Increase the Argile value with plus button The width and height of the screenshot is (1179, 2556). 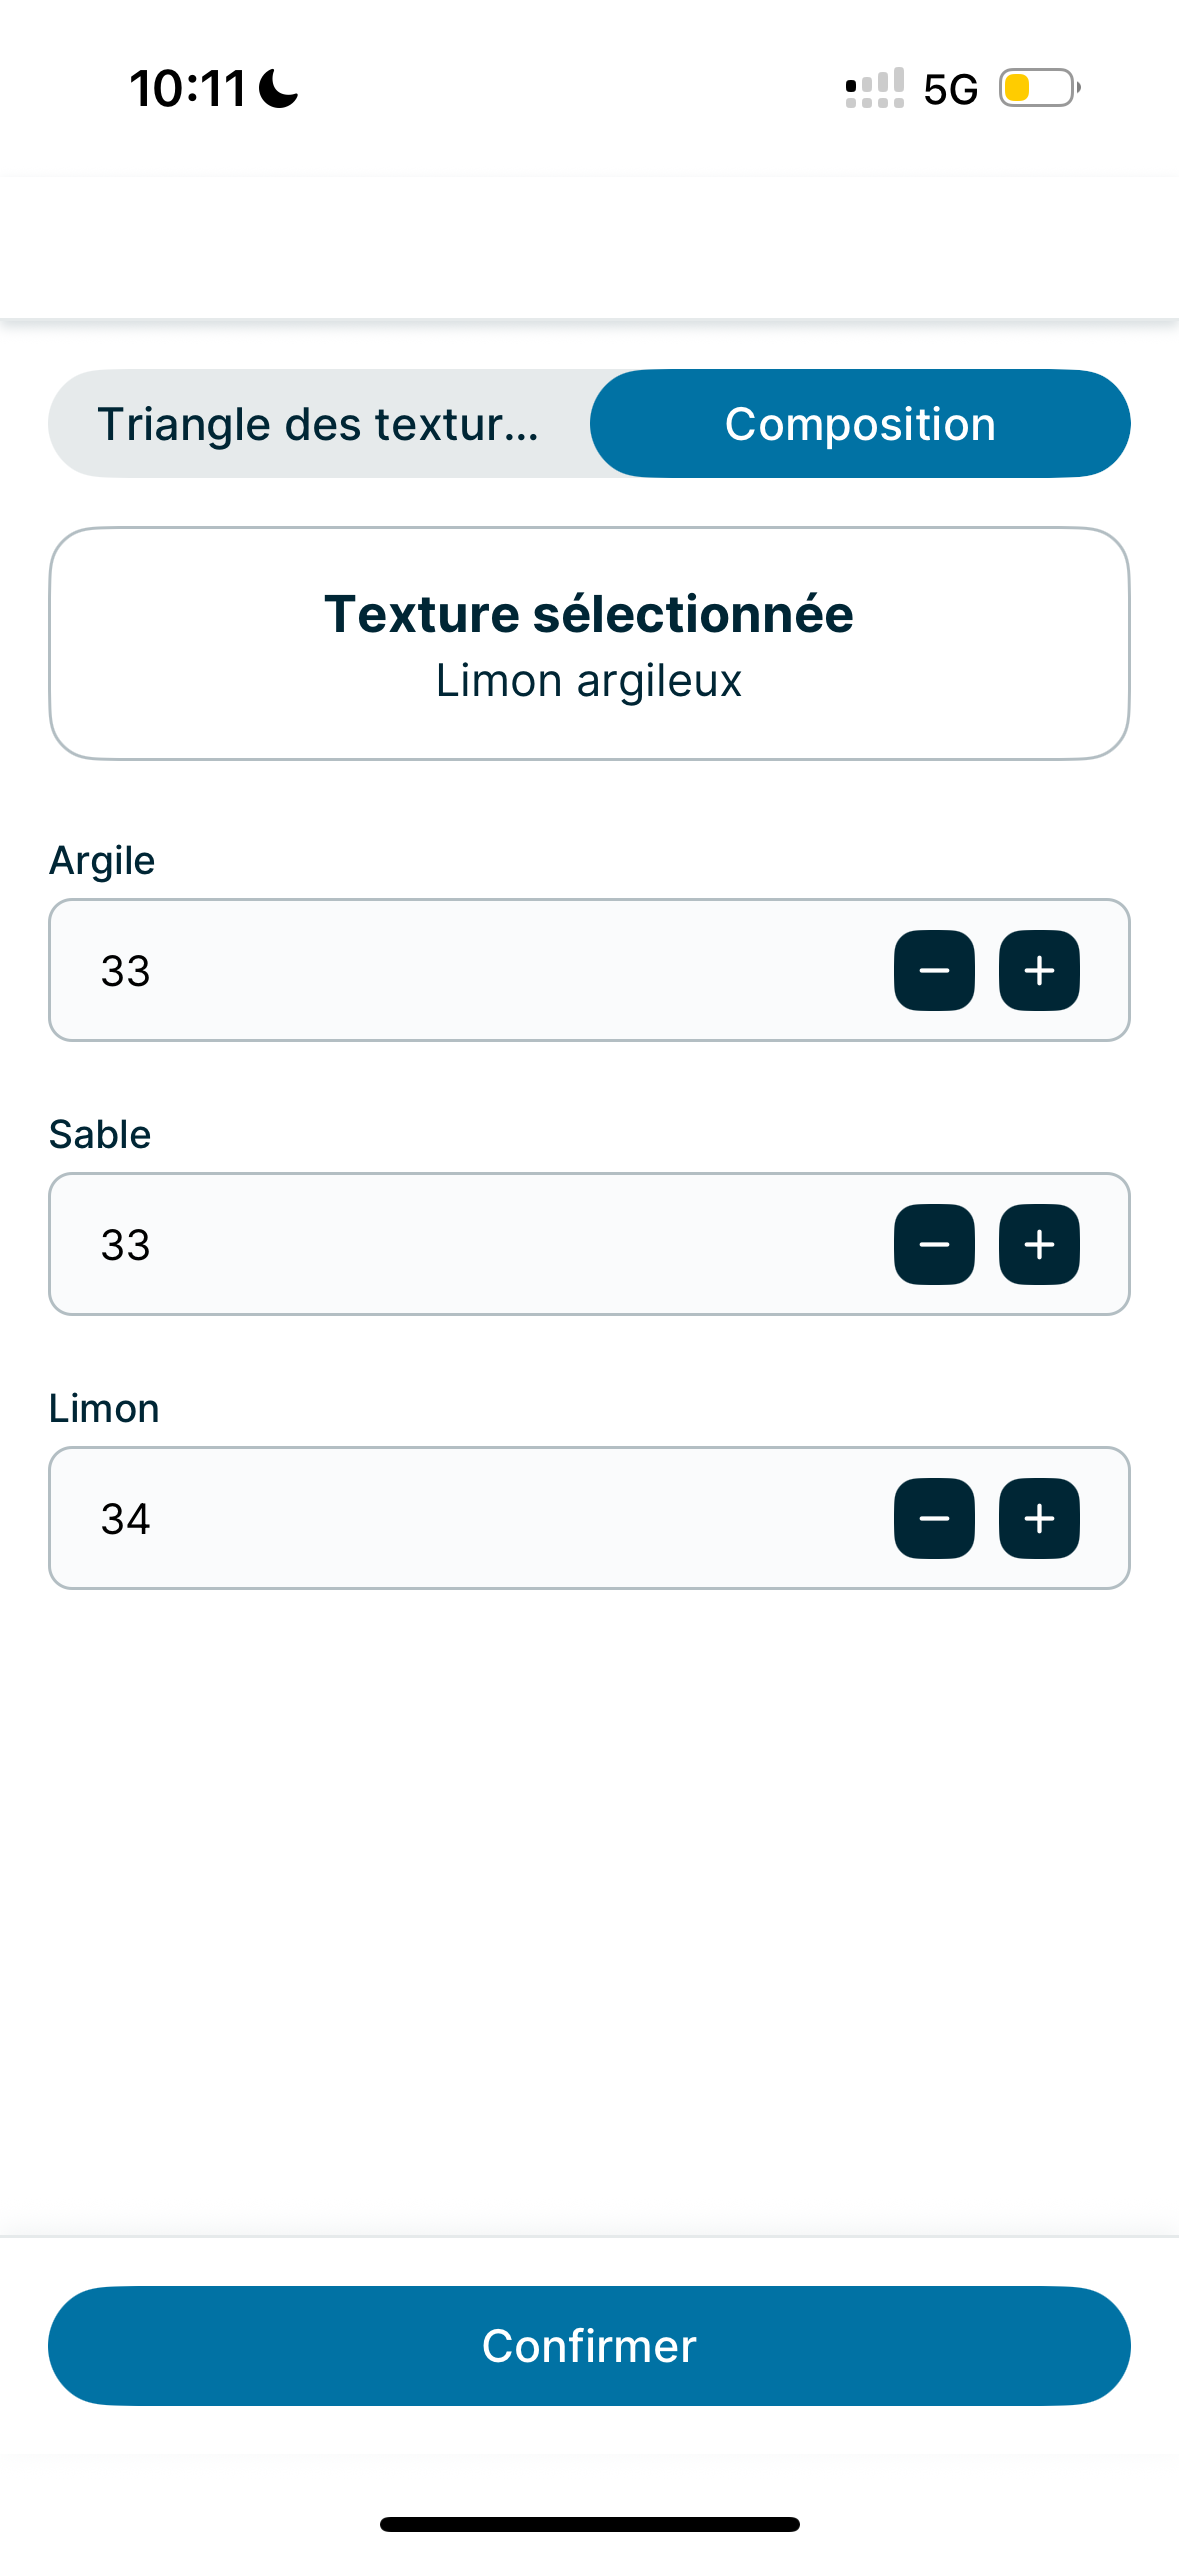click(x=1039, y=970)
